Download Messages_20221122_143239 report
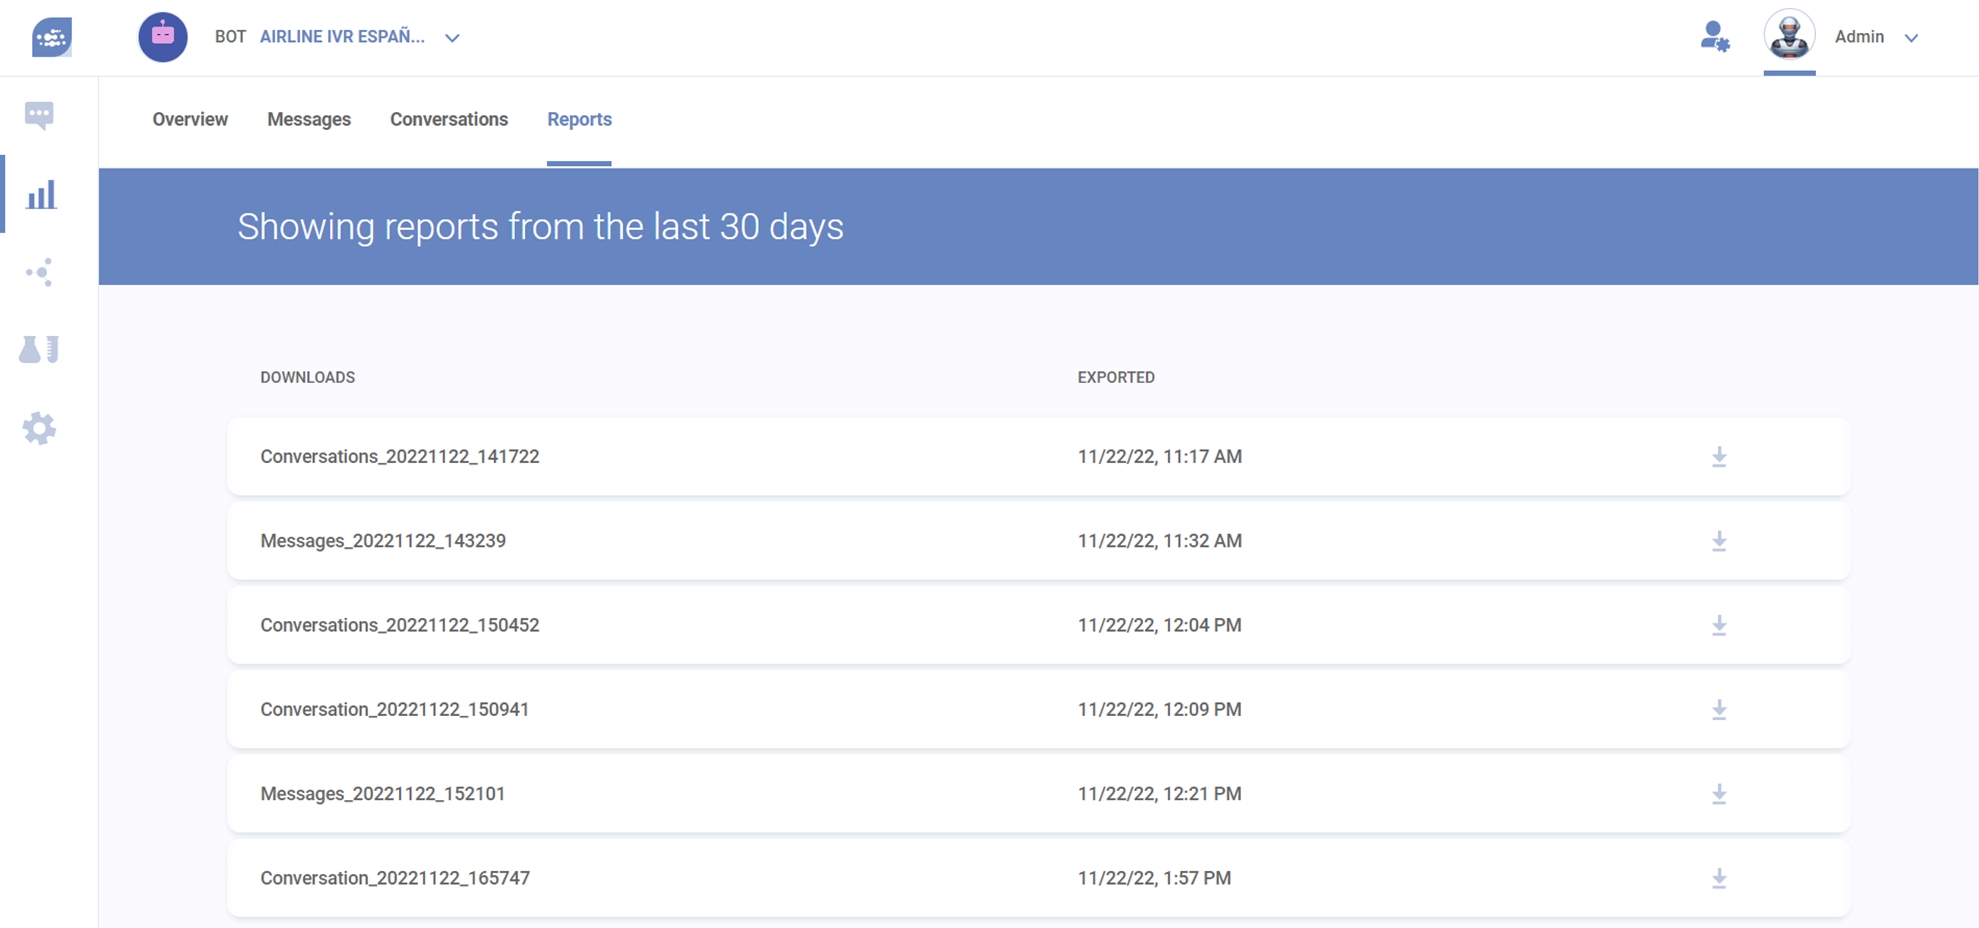Viewport: 1979px width, 928px height. pos(1718,541)
